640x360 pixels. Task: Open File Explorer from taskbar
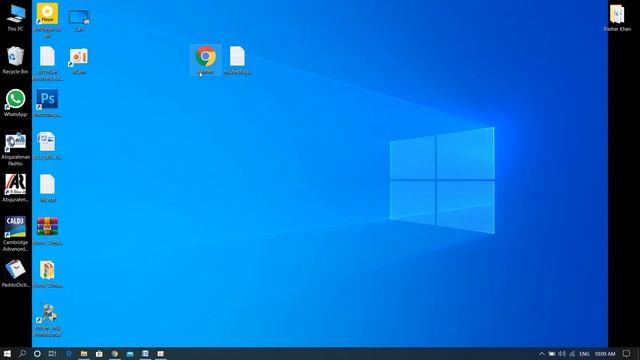84,354
